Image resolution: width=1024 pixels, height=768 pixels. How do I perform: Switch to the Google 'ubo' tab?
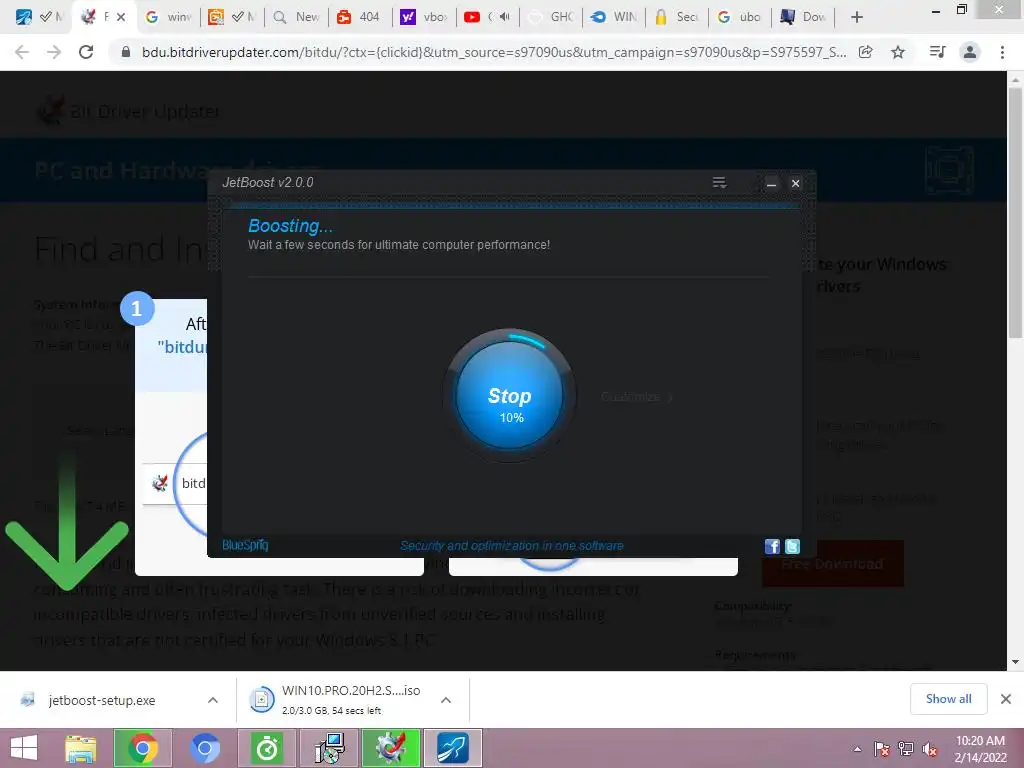[x=740, y=17]
